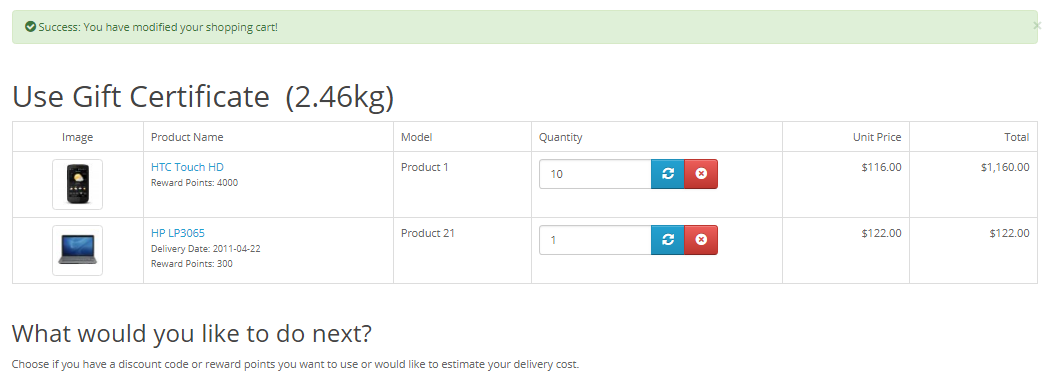Click the green success checkmark icon
The height and width of the screenshot is (381, 1052).
pos(30,27)
